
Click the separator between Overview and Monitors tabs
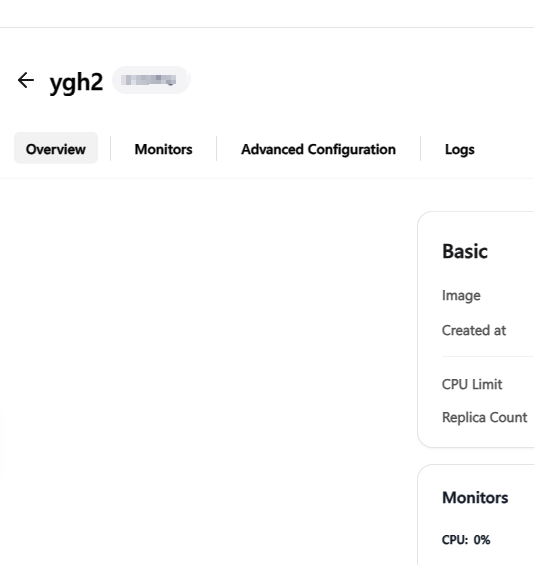110,148
